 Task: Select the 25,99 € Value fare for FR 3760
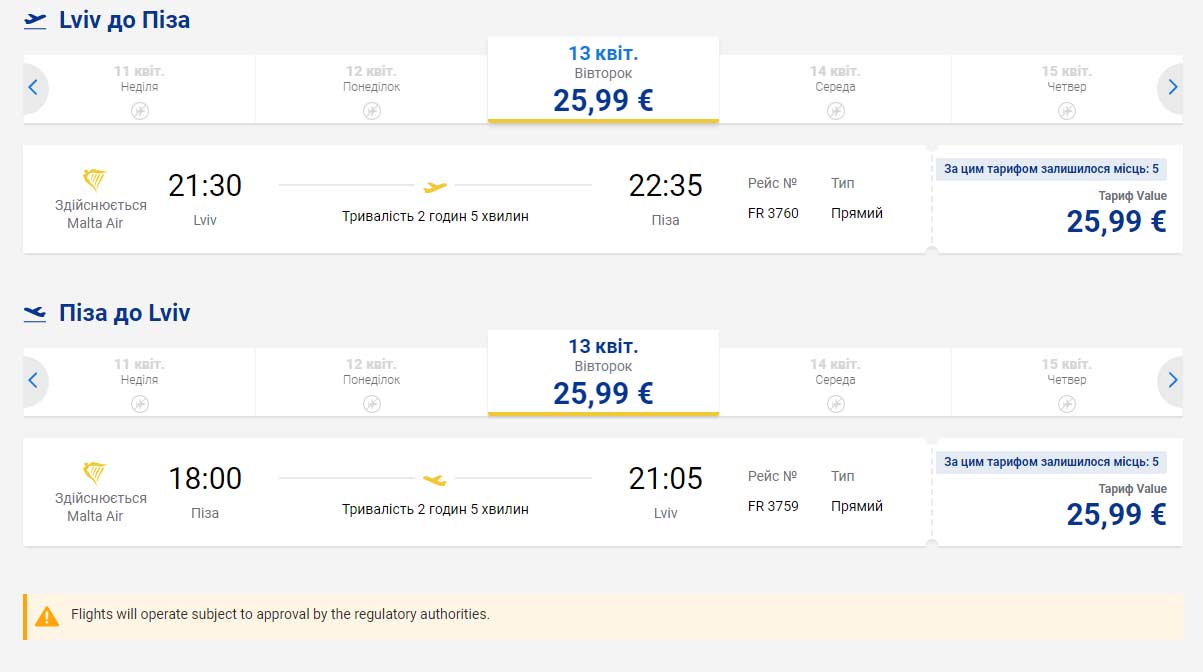(1115, 221)
